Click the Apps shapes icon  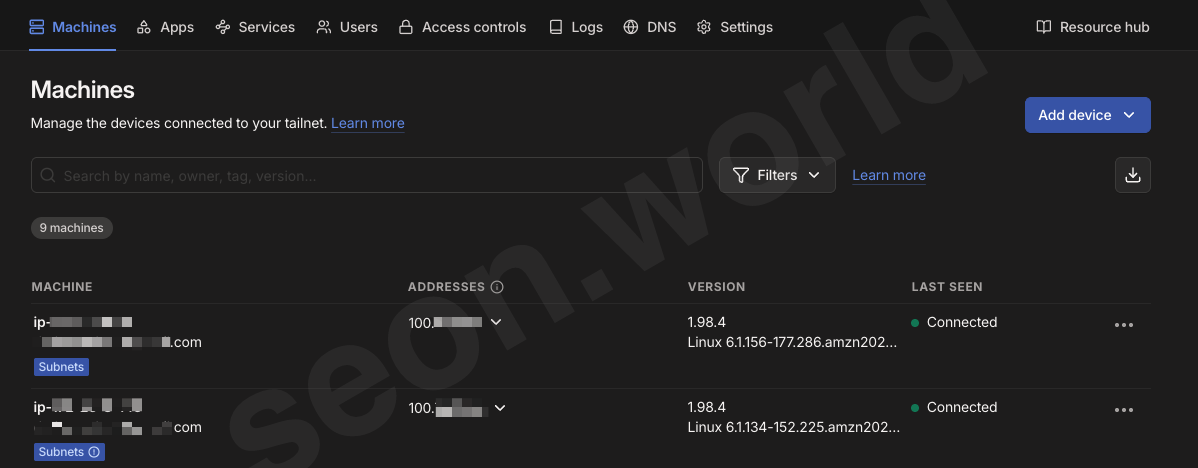click(x=144, y=27)
